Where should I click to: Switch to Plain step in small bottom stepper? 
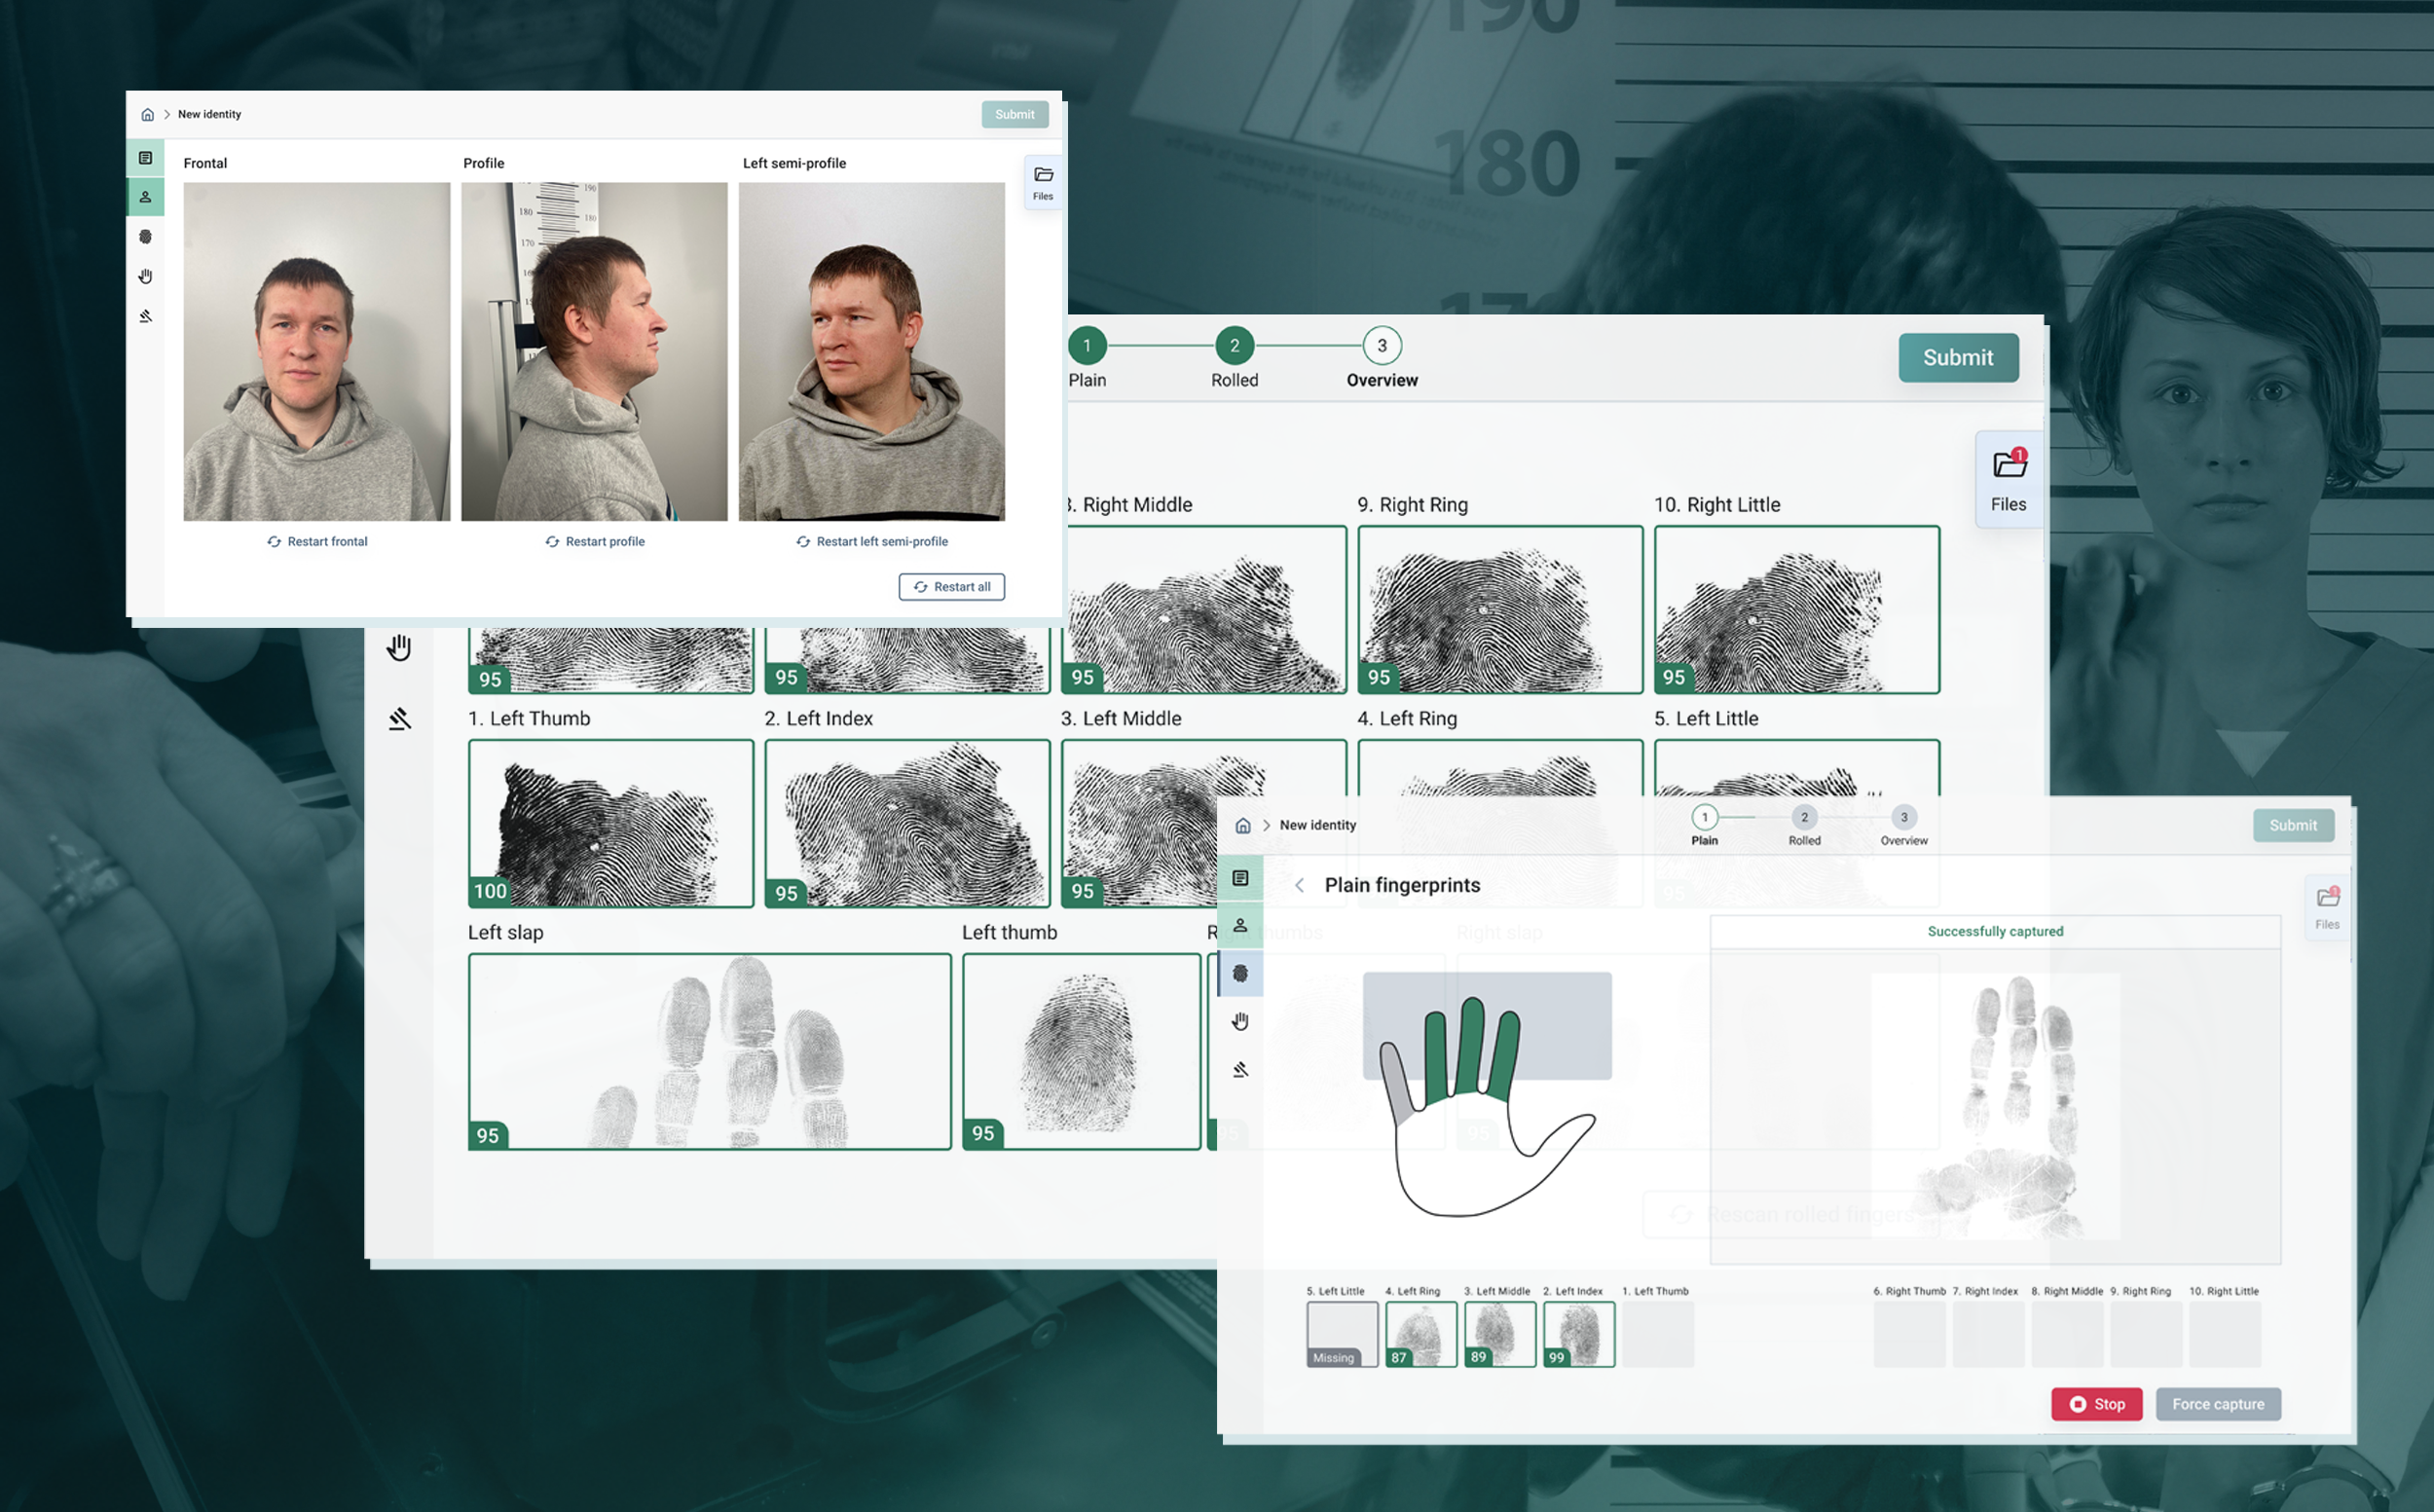[x=1704, y=818]
